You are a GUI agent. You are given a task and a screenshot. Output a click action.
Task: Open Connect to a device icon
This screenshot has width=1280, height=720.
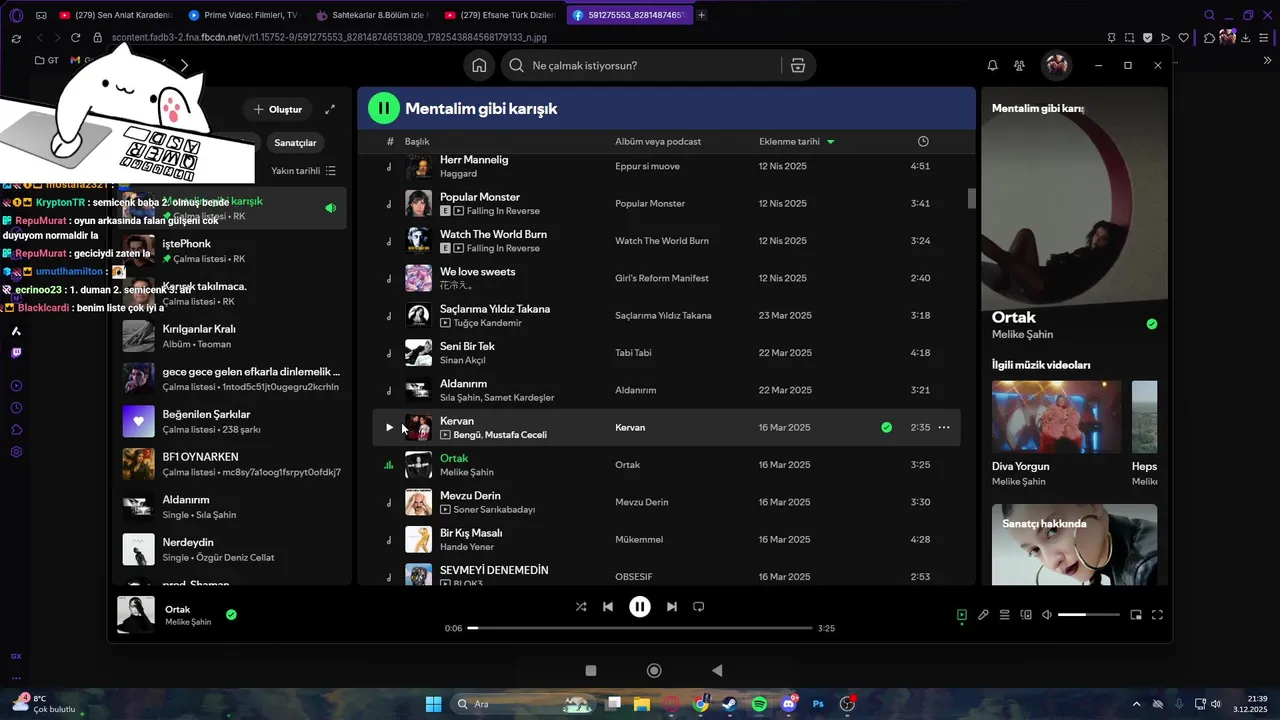tap(1026, 615)
